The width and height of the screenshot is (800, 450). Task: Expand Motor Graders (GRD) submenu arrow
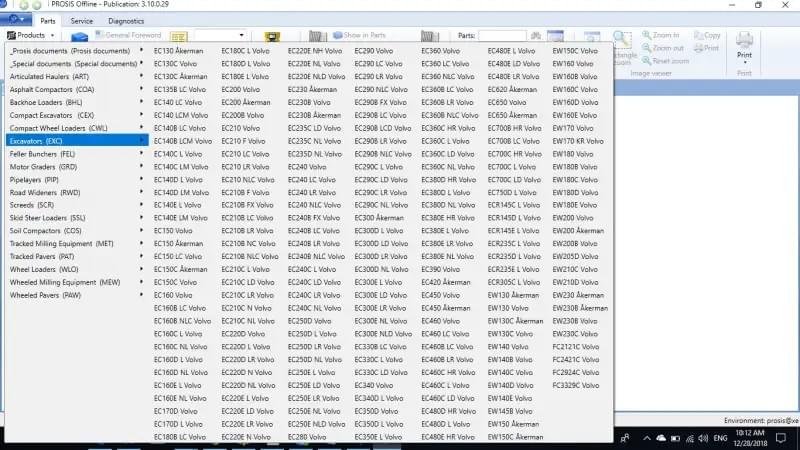click(x=141, y=167)
